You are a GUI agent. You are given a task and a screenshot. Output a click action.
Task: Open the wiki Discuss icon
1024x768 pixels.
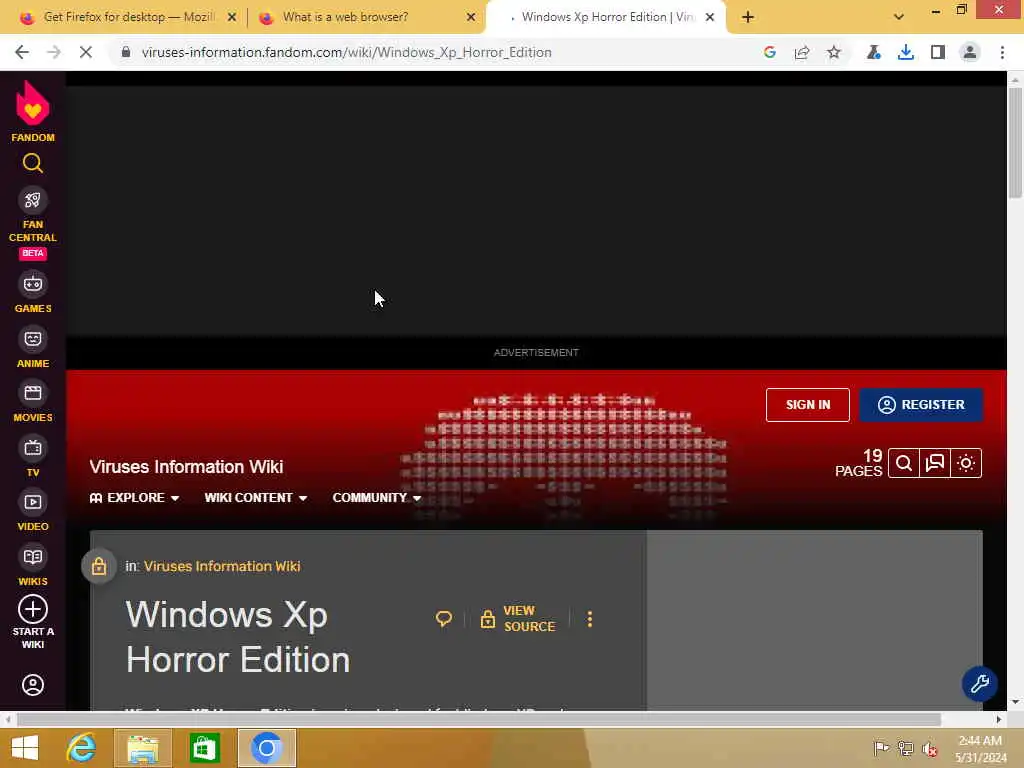pyautogui.click(x=935, y=463)
